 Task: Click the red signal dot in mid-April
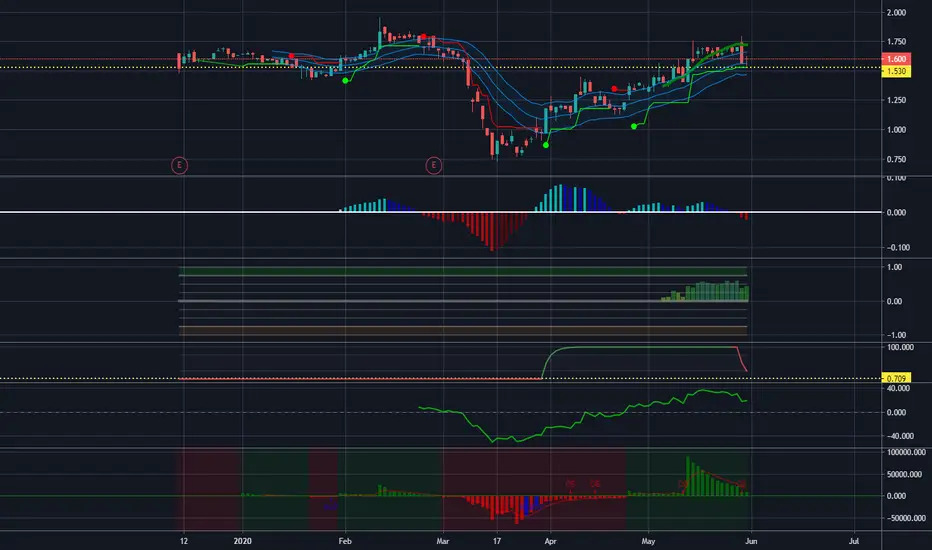pyautogui.click(x=614, y=89)
